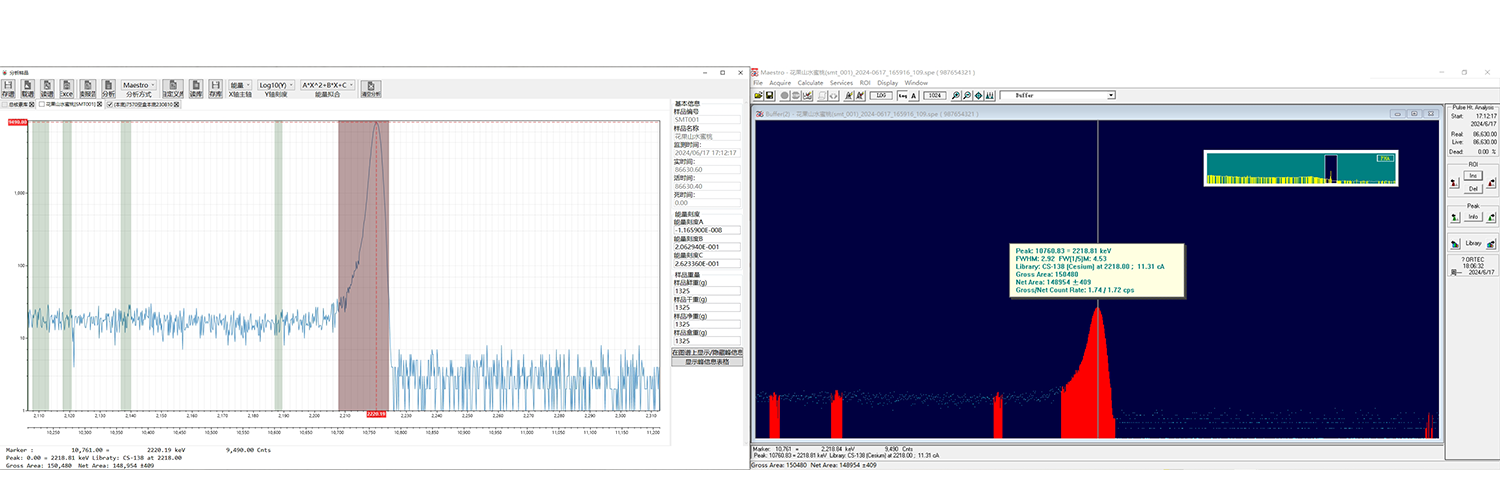Viewport: 1500px width, 500px height.
Task: Click the Clear spectrum icon in Maestro
Action: pos(807,95)
